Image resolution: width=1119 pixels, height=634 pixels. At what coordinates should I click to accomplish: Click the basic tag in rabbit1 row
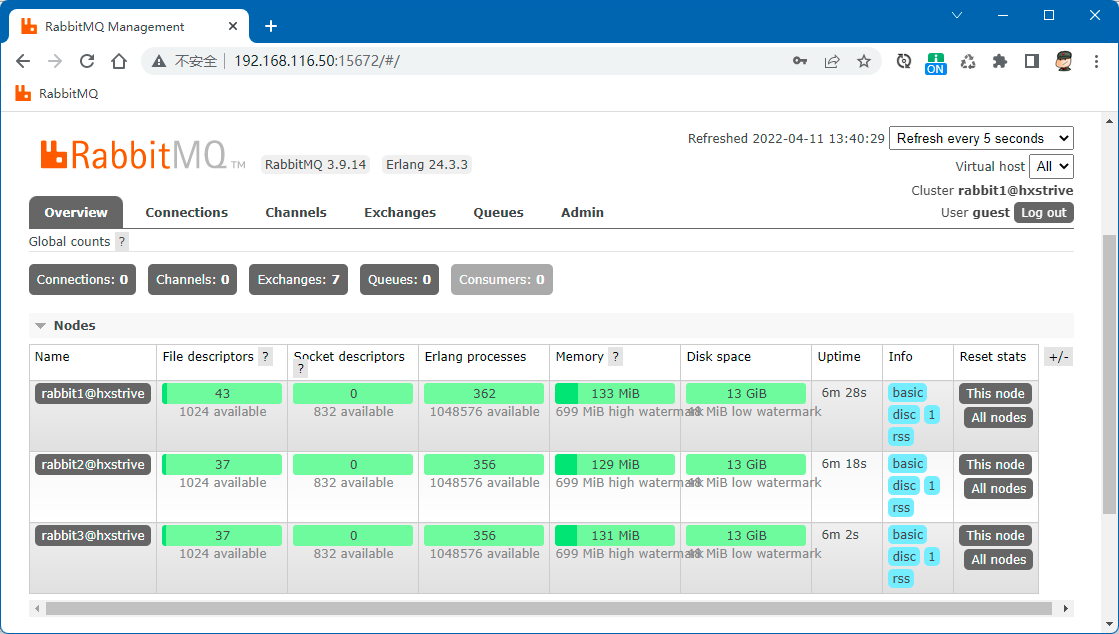[907, 393]
